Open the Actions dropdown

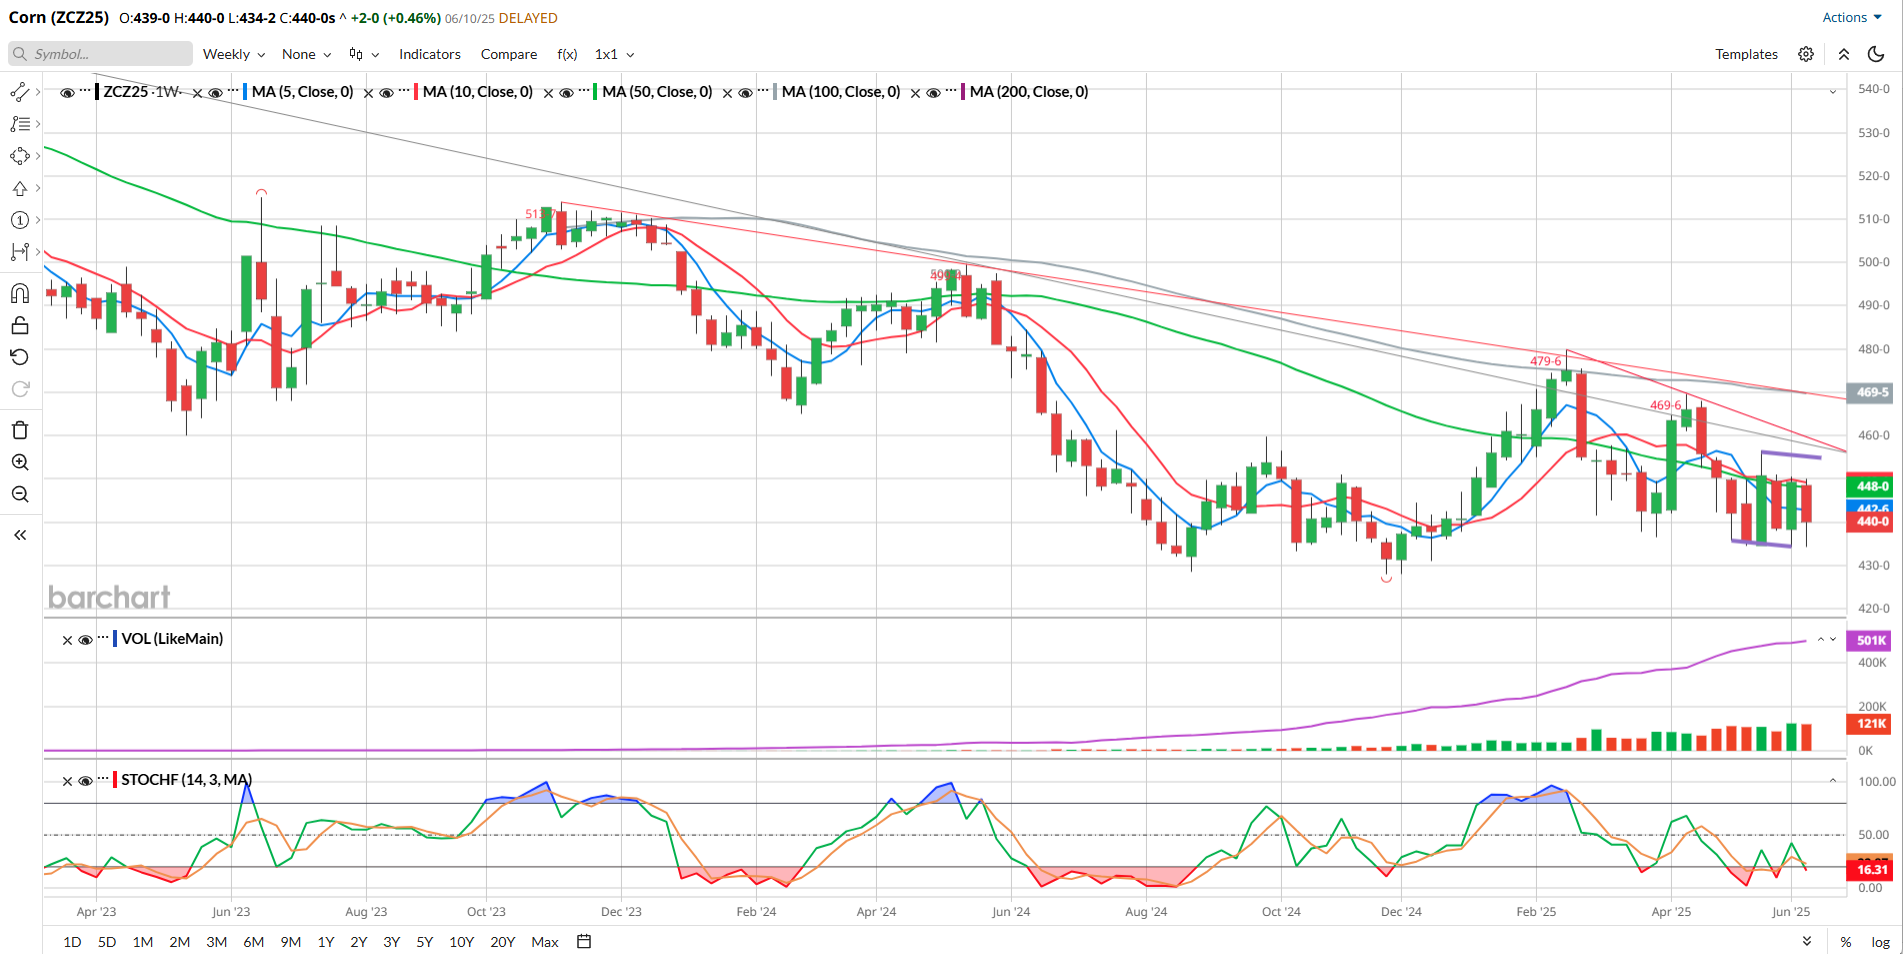[1852, 17]
